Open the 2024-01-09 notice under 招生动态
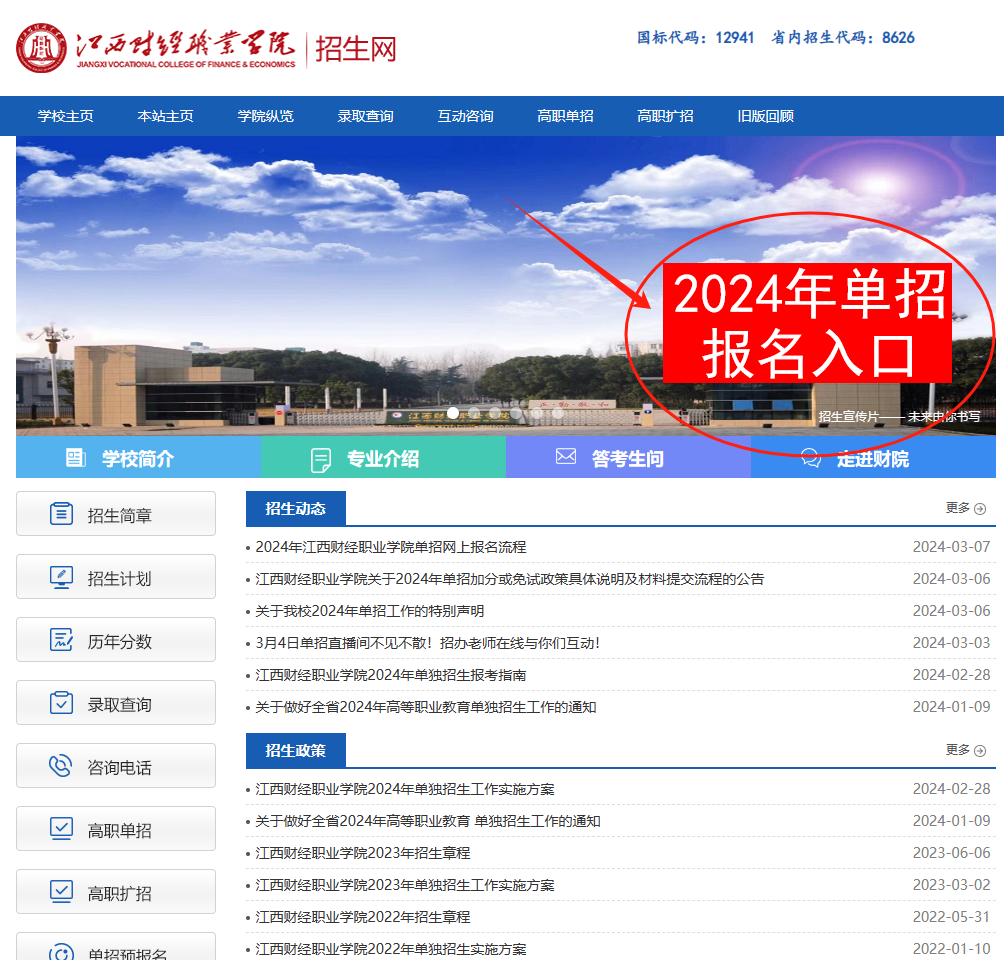Screen dimensions: 1004x960 point(426,707)
